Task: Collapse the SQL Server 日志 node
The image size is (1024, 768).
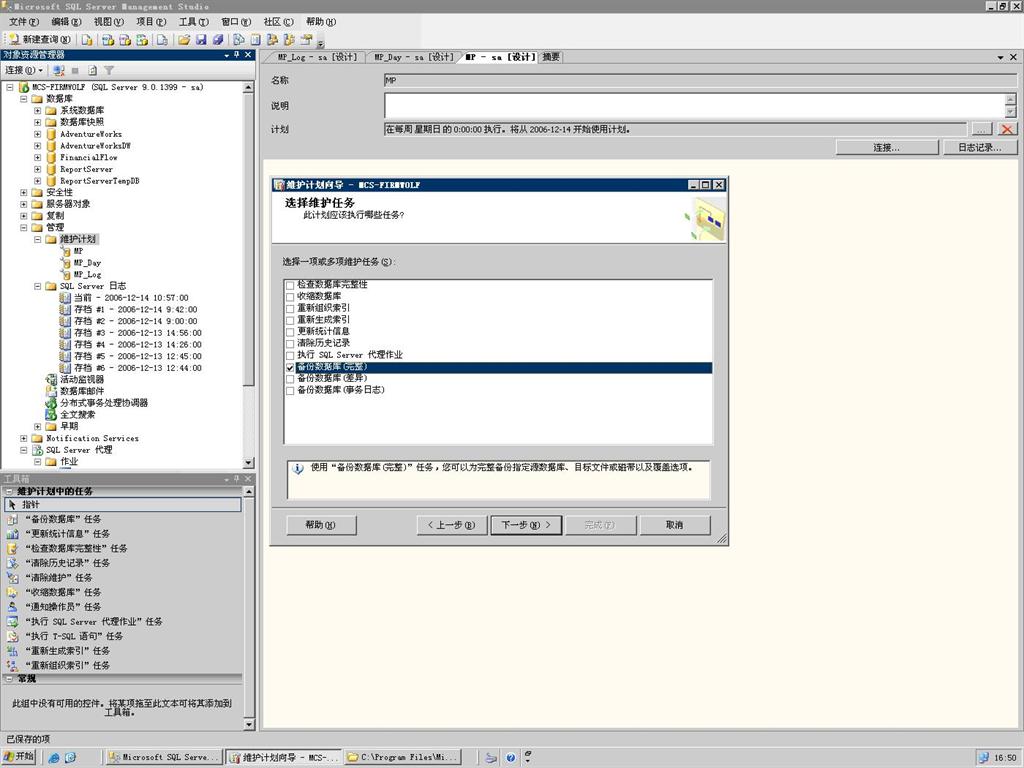Action: (37, 286)
